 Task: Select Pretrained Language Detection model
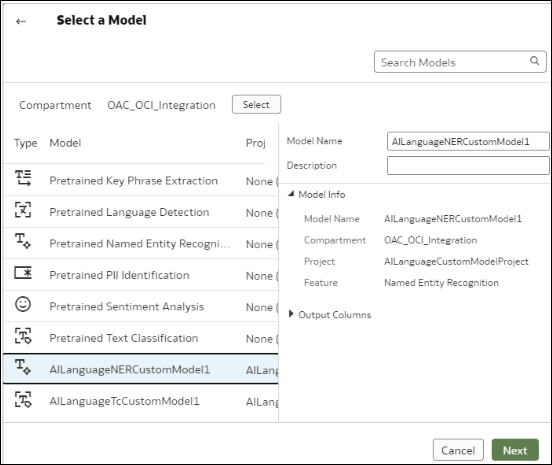pos(129,212)
